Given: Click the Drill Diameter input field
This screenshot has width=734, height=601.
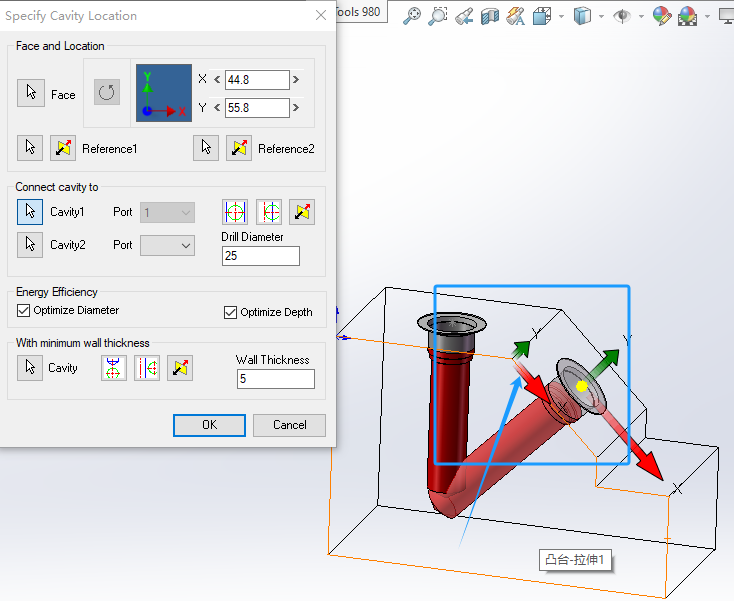Looking at the screenshot, I should click(261, 256).
